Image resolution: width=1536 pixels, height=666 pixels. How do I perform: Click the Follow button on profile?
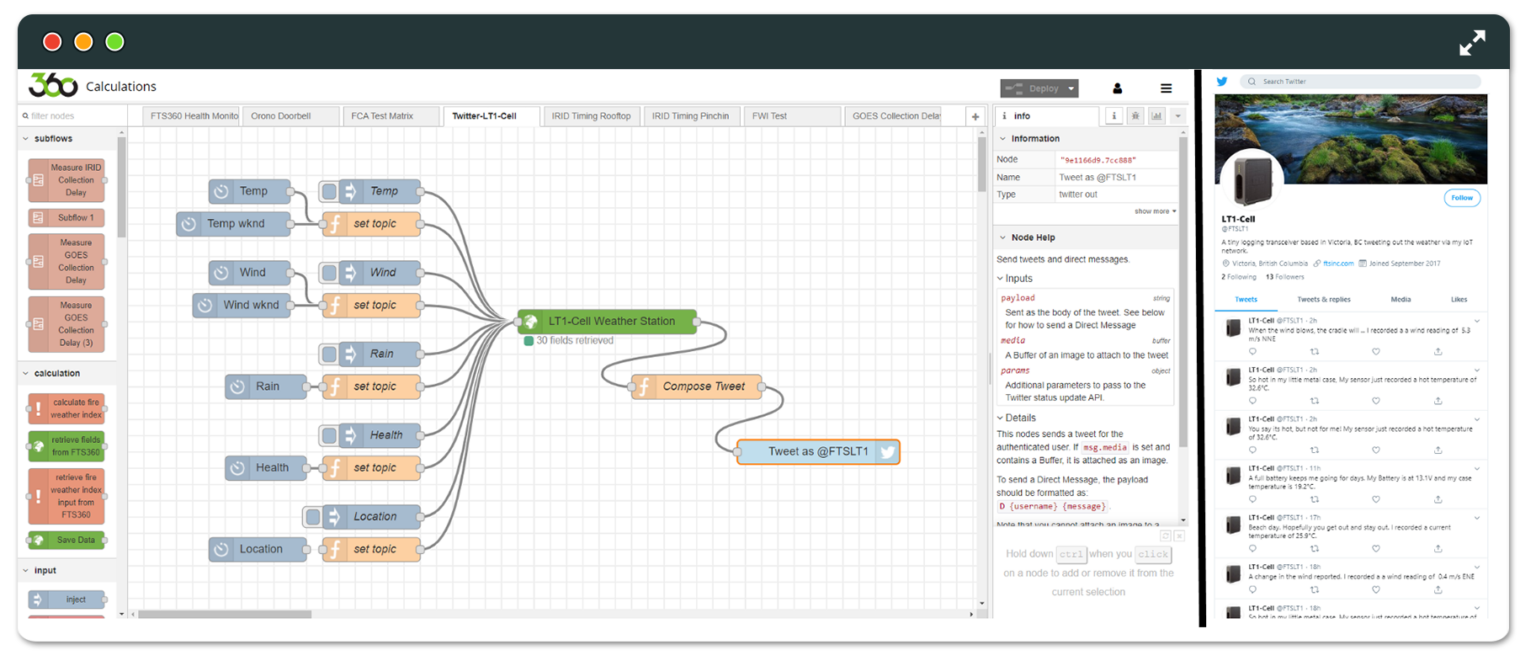[x=1462, y=198]
